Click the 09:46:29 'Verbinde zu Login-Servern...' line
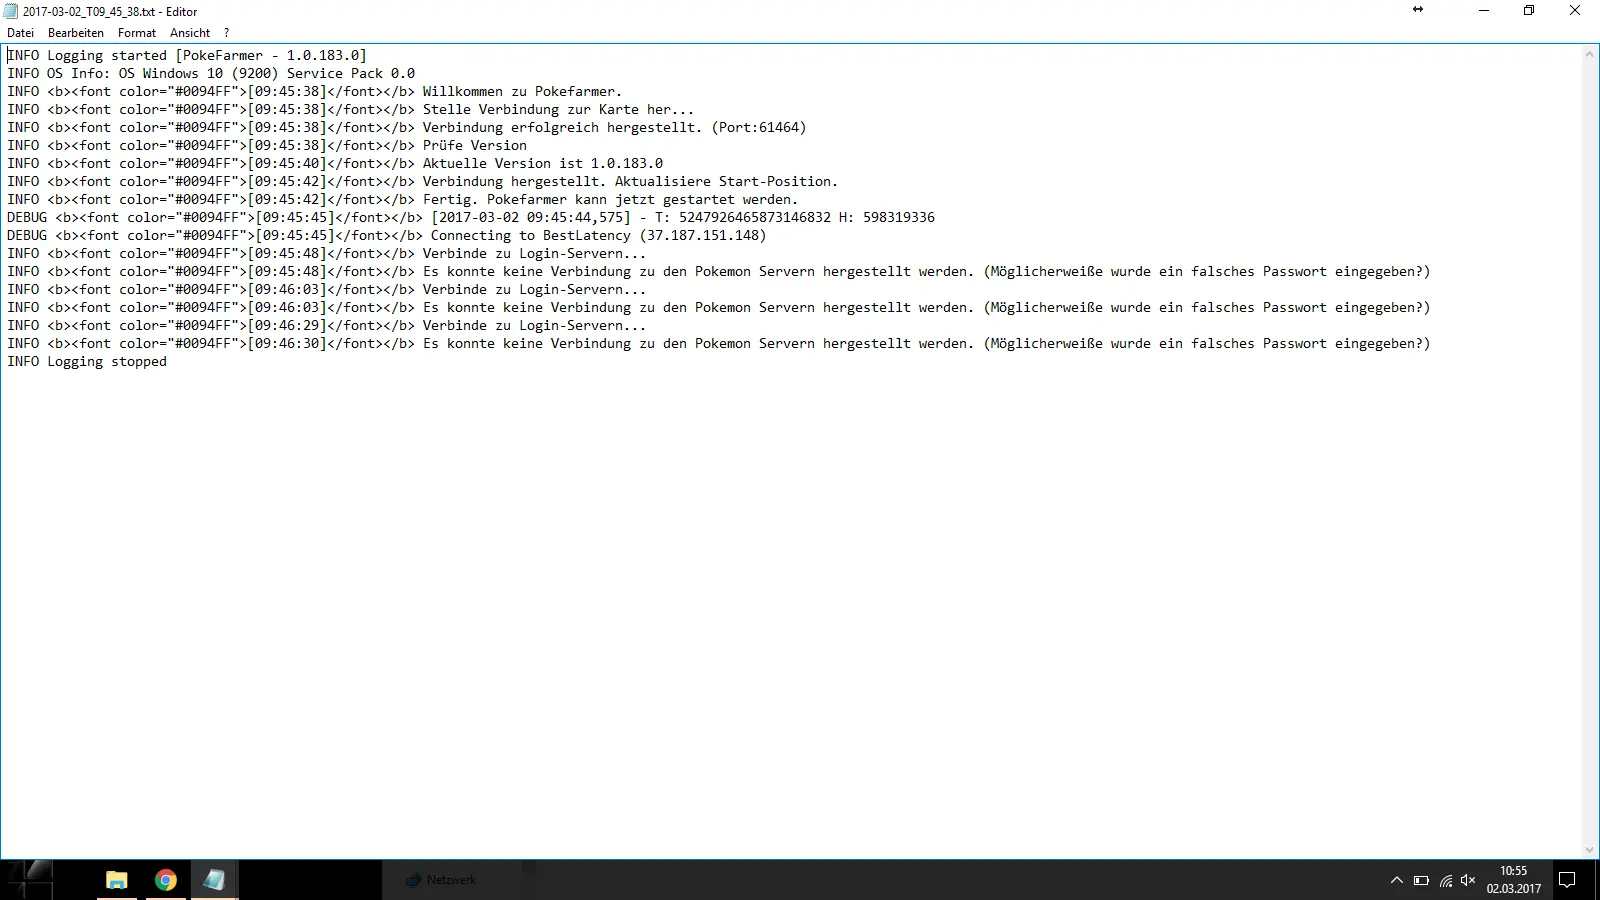1600x900 pixels. [x=326, y=326]
